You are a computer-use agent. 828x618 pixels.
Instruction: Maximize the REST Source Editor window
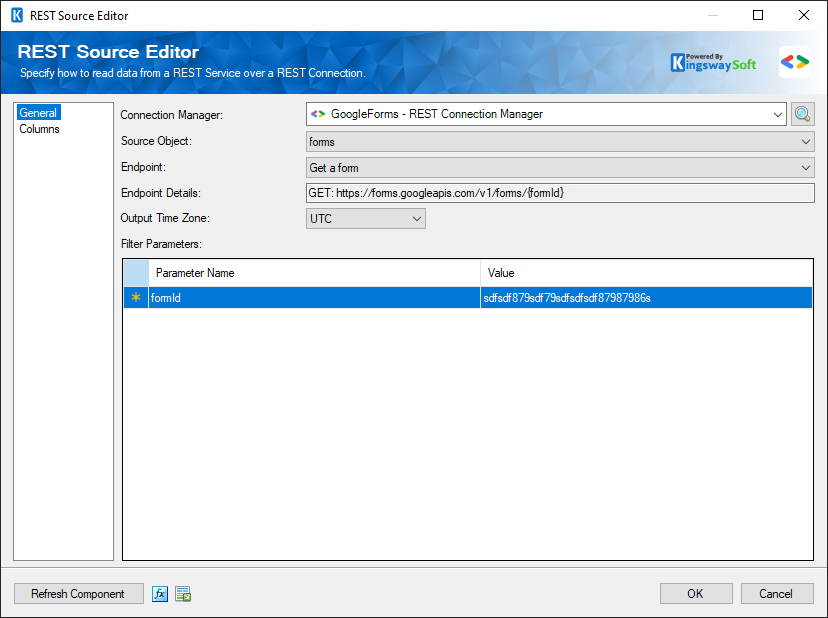click(758, 15)
